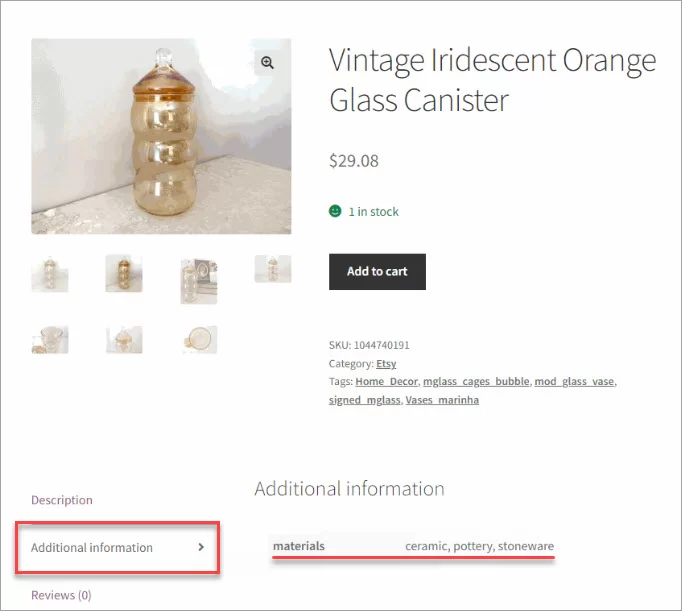Click the green in-stock smiley icon

[x=335, y=212]
